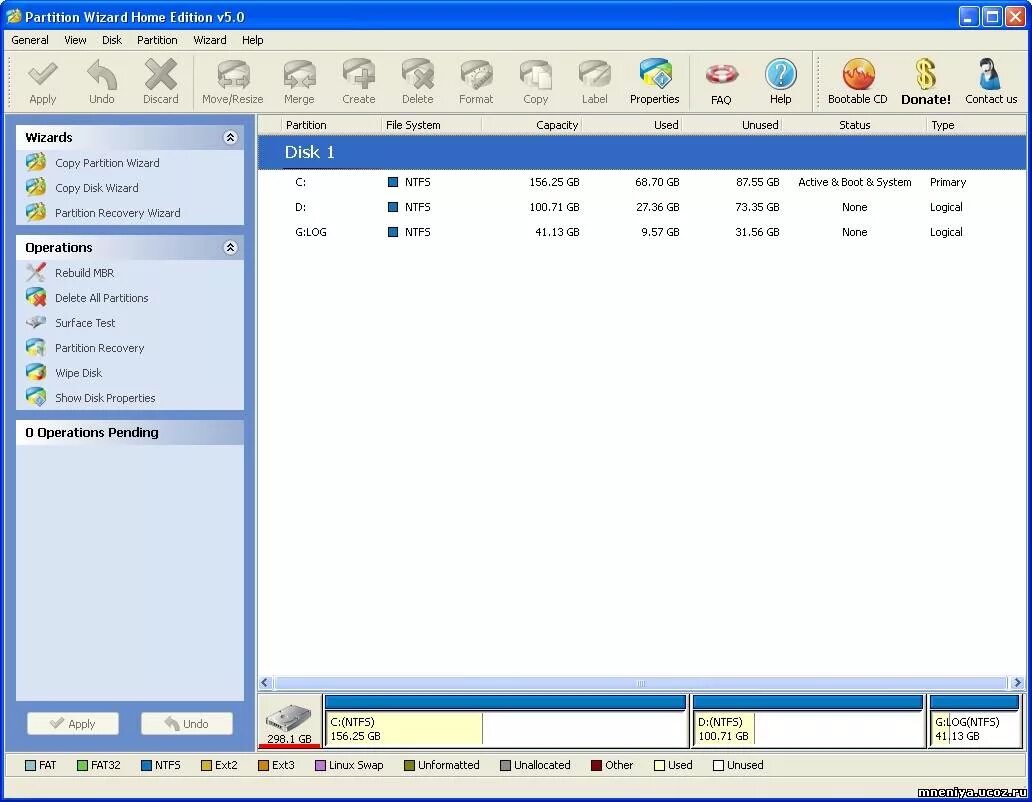Select the D:(NTFS) block in disk map
Viewport: 1032px width, 802px height.
click(808, 722)
